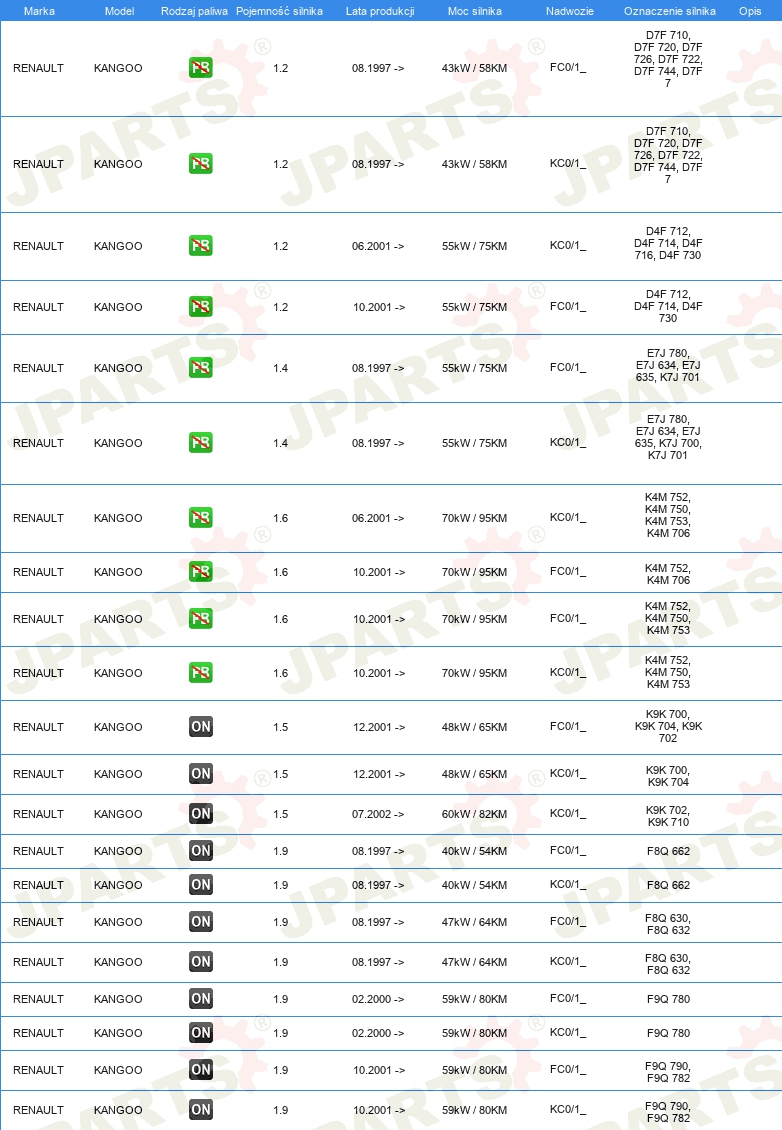
Task: Click the Rodzaj paliwa column header
Action: (194, 11)
